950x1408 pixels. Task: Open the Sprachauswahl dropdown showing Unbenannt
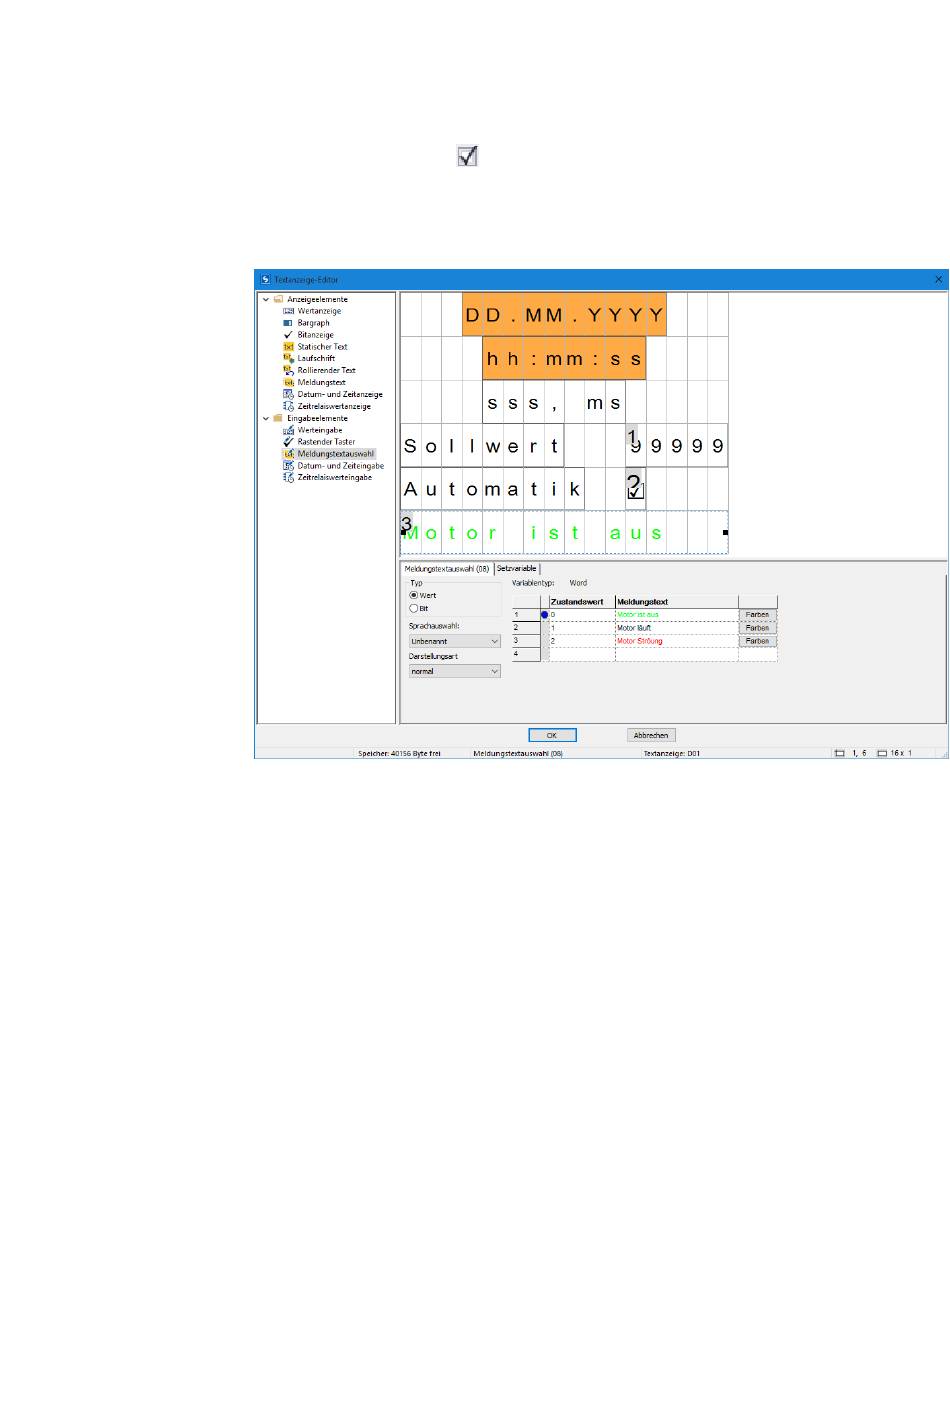click(455, 641)
